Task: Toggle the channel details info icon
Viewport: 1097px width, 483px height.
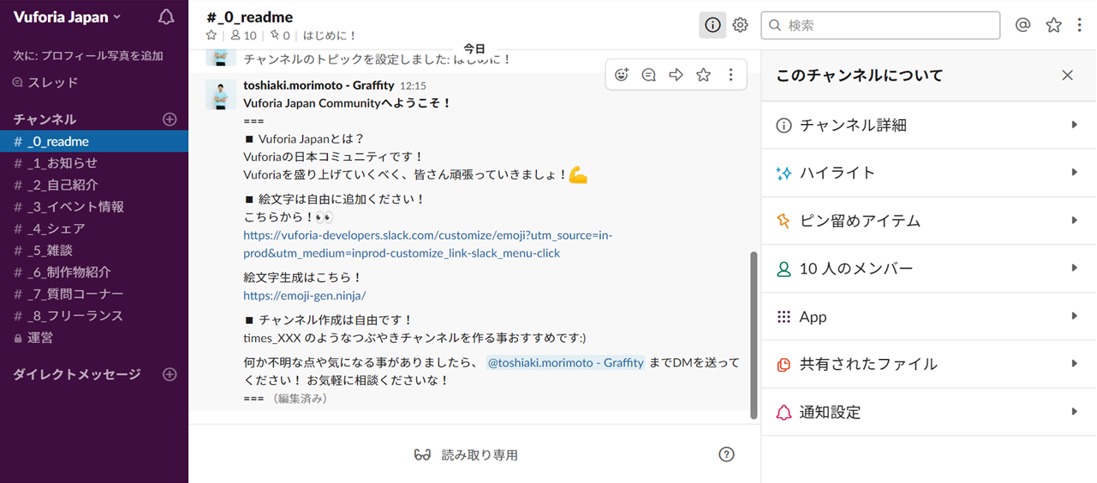Action: pos(712,25)
